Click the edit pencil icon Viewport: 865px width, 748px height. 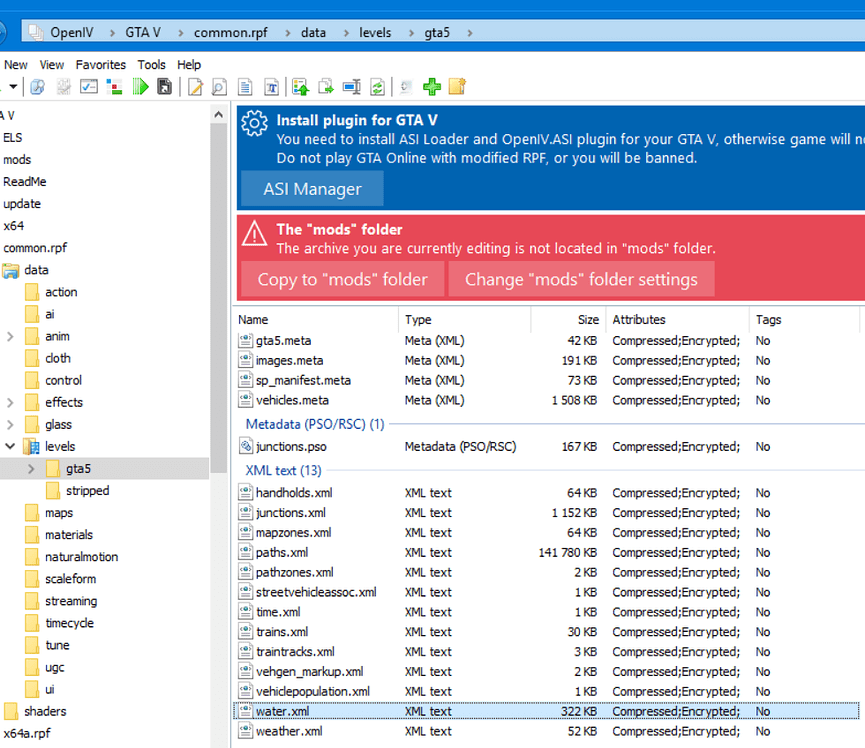196,87
